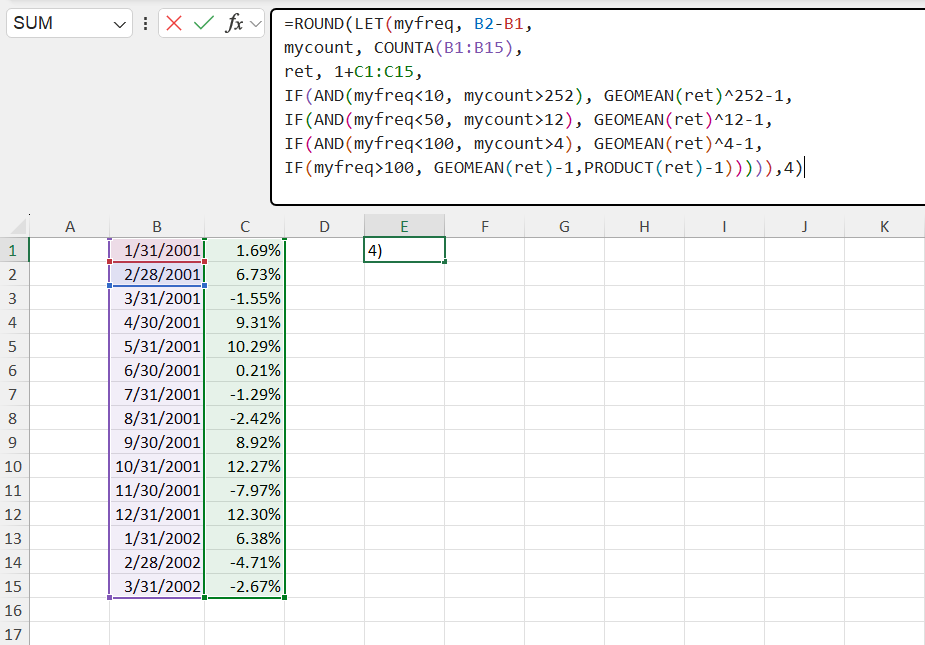Click cell containing 12.27% return
This screenshot has width=925, height=645.
pos(244,466)
